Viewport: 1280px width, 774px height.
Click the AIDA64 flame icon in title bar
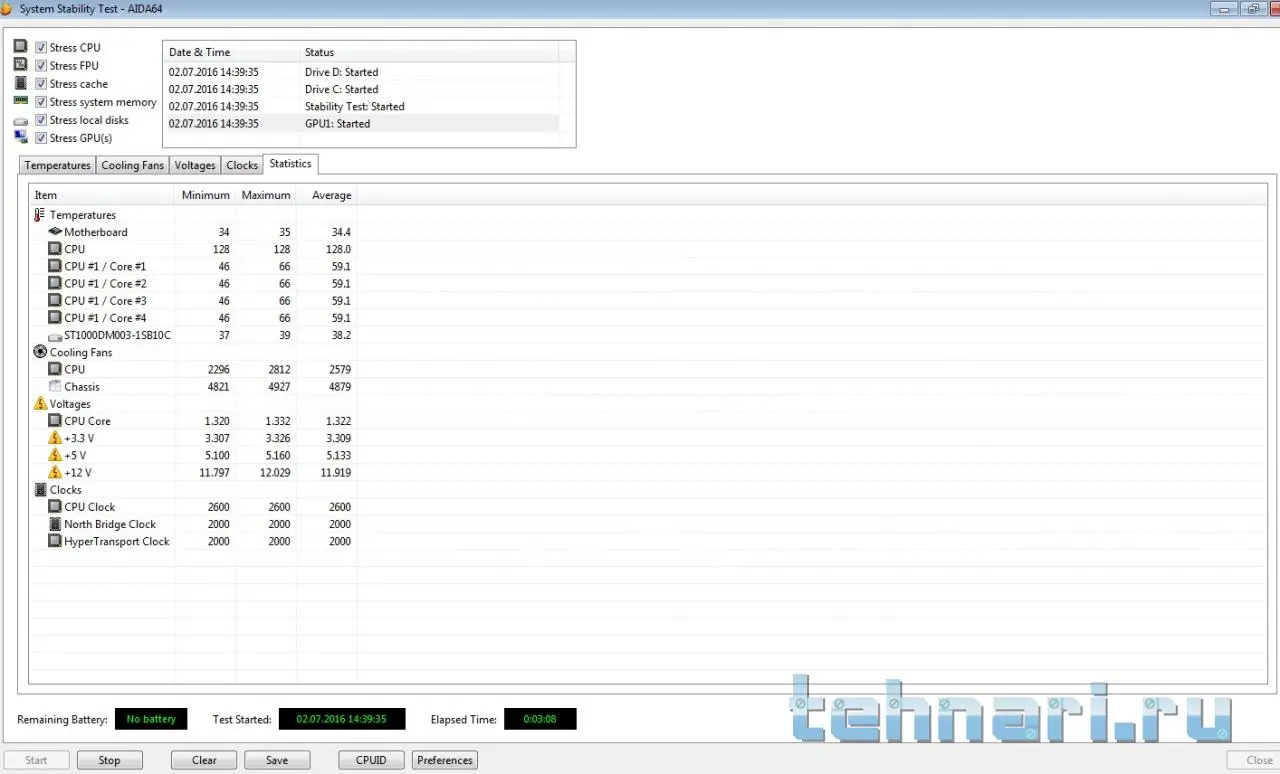[x=5, y=9]
